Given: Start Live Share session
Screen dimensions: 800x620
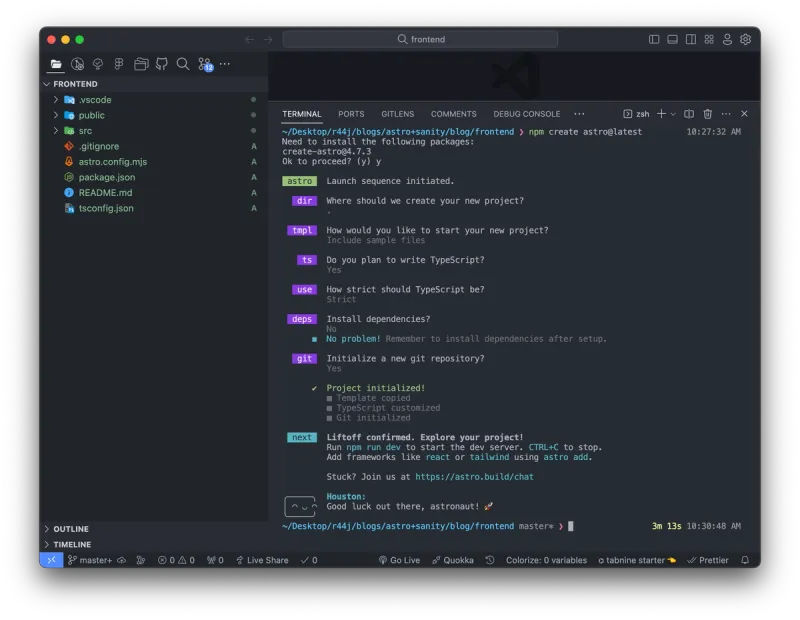Looking at the screenshot, I should [x=262, y=560].
